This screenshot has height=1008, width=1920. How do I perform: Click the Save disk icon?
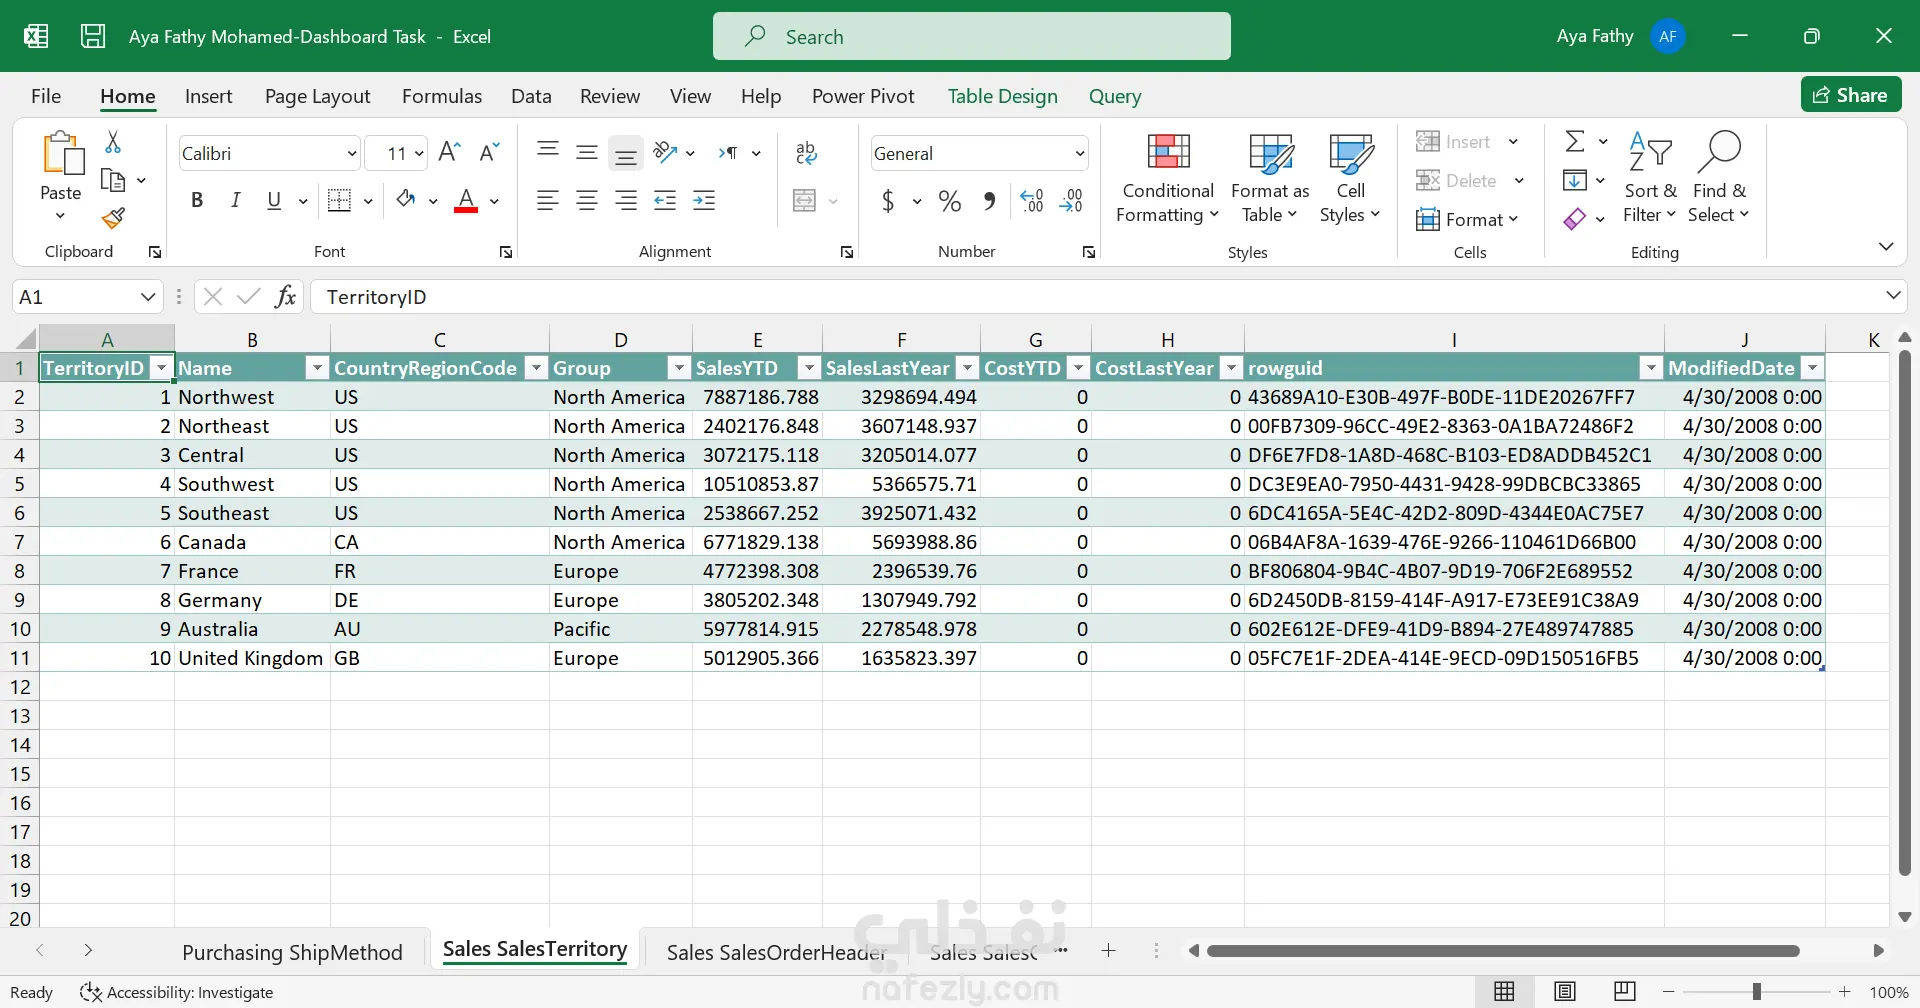click(x=93, y=37)
